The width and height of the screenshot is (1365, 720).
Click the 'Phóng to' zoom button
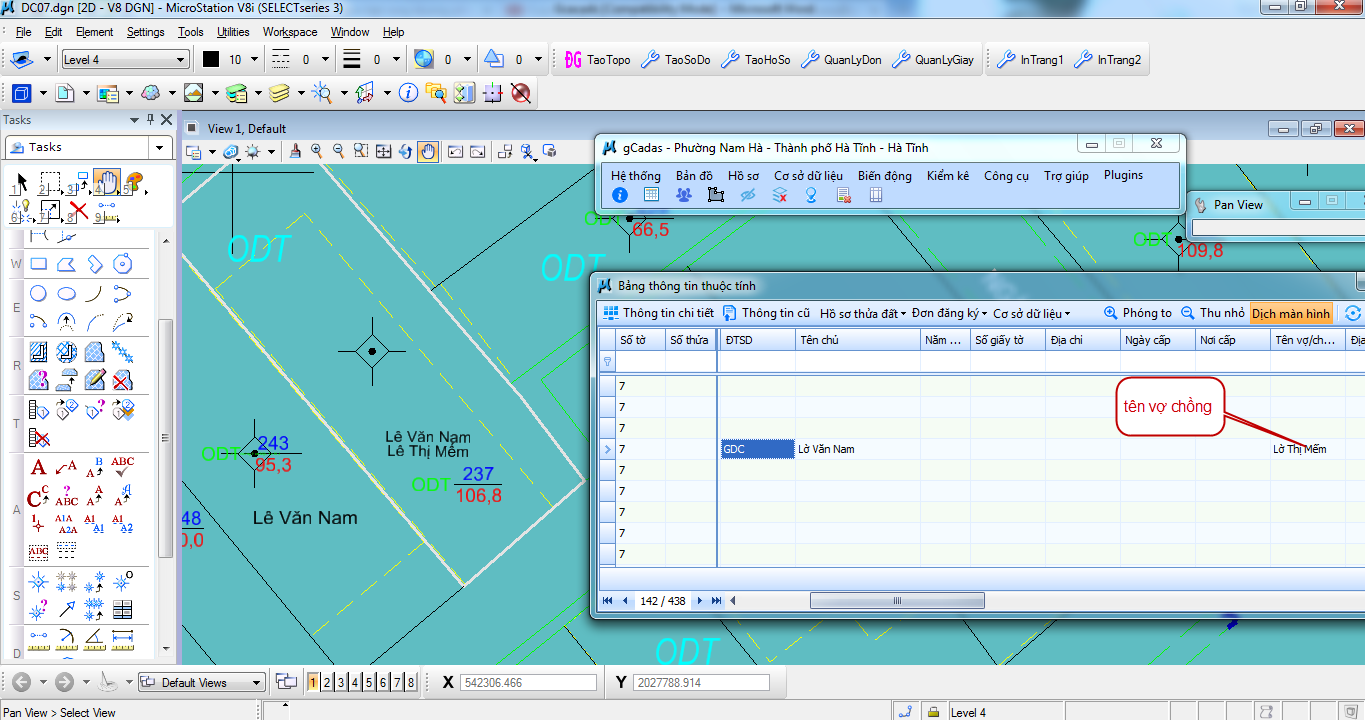click(1138, 313)
